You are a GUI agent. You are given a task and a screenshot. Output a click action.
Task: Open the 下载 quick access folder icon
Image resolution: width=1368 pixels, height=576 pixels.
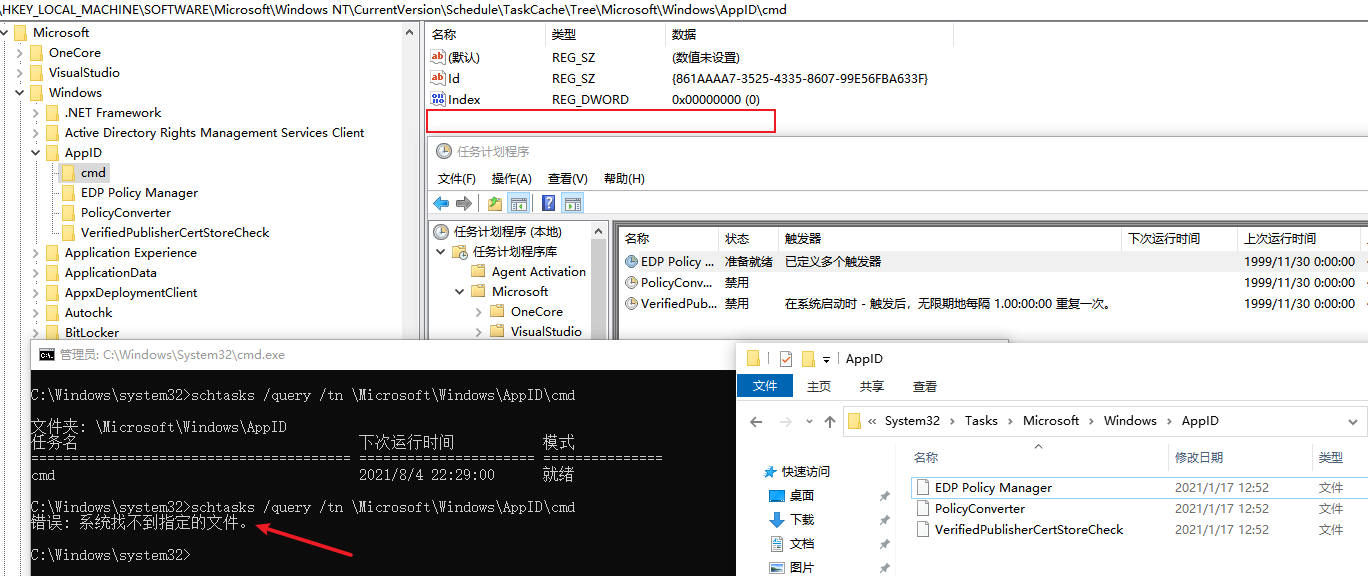(777, 520)
